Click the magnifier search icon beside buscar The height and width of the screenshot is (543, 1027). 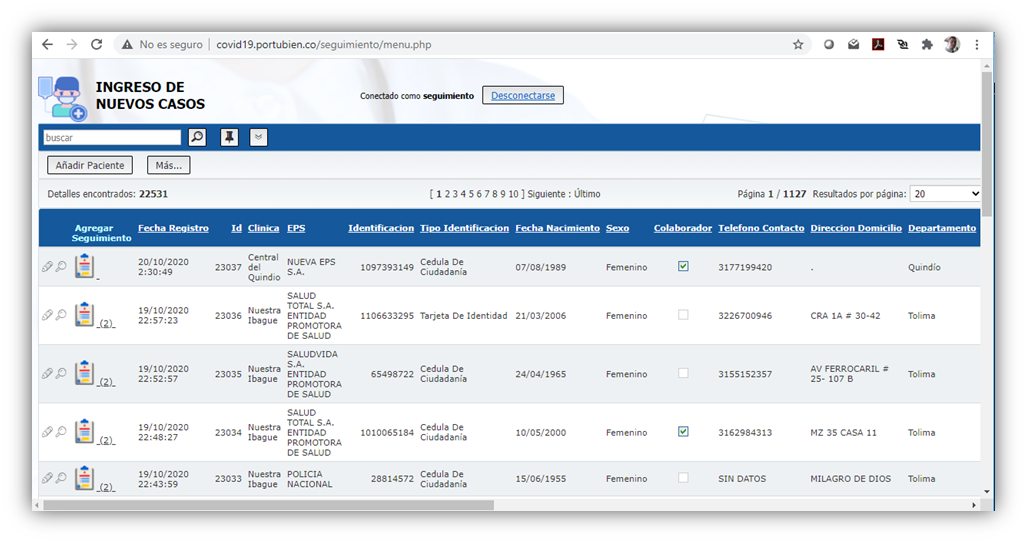pos(197,138)
